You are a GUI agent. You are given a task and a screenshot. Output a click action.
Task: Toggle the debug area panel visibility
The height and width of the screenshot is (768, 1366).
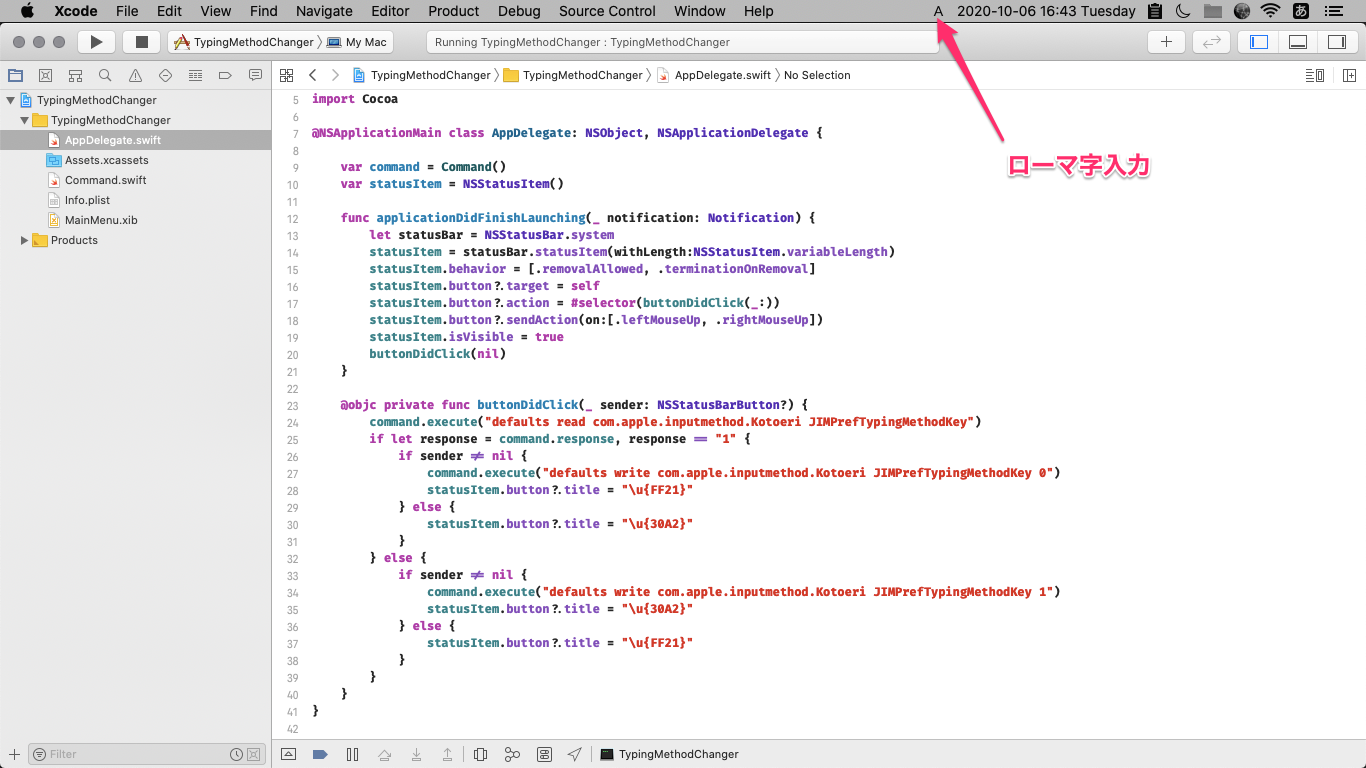coord(1298,42)
